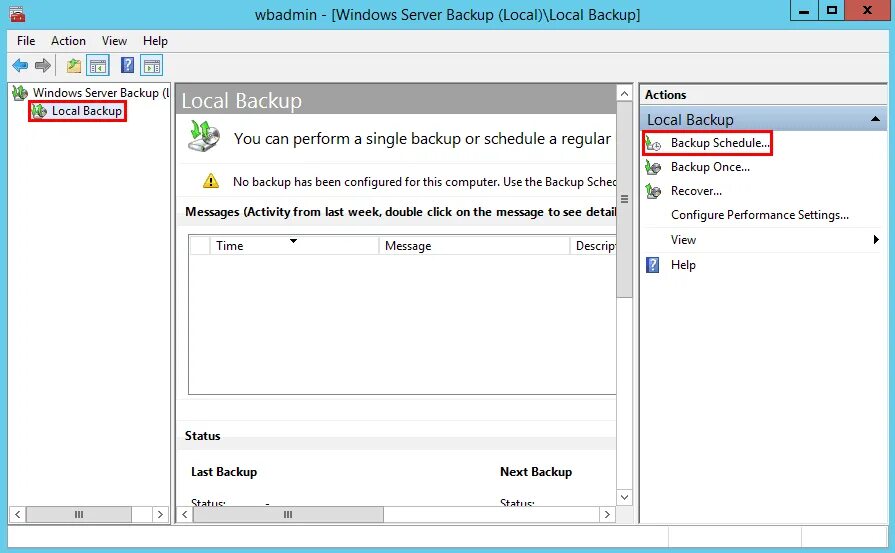Click the 'No backup has been configured' warning text
Viewport: 895px width, 553px height.
click(x=425, y=181)
